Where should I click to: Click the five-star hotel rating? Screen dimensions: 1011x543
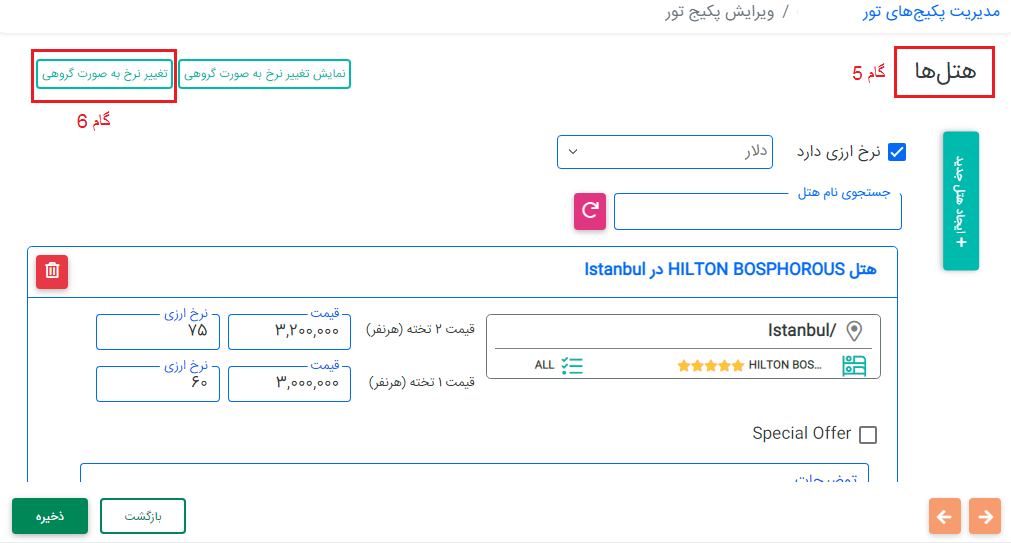710,366
